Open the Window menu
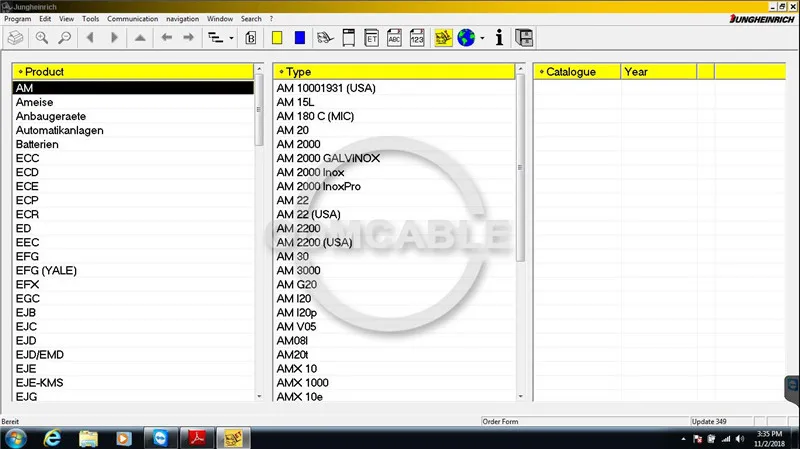This screenshot has width=800, height=449. point(220,19)
